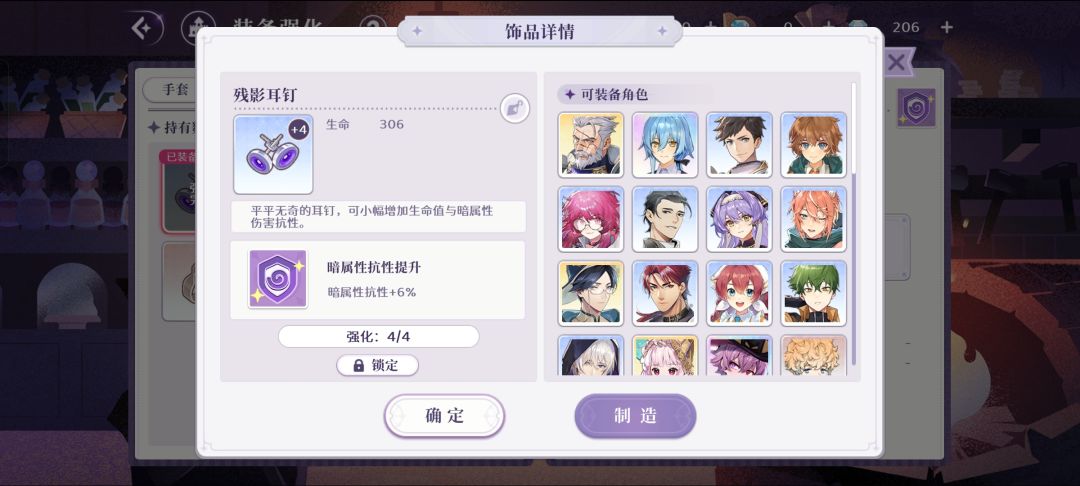Select the blue-haired character portrait

tap(665, 145)
